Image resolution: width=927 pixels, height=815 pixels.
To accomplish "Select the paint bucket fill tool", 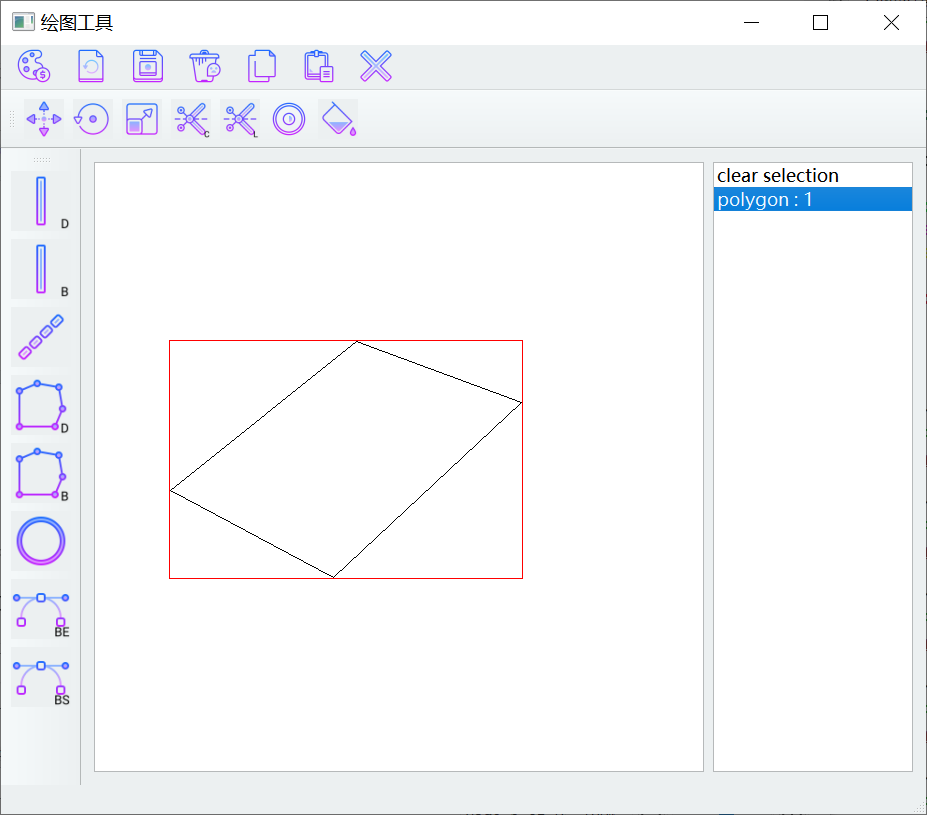I will point(338,119).
